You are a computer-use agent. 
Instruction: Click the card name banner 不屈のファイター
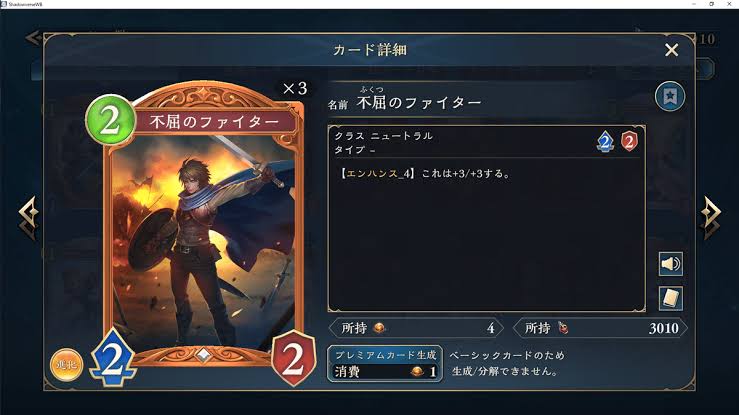pyautogui.click(x=215, y=122)
